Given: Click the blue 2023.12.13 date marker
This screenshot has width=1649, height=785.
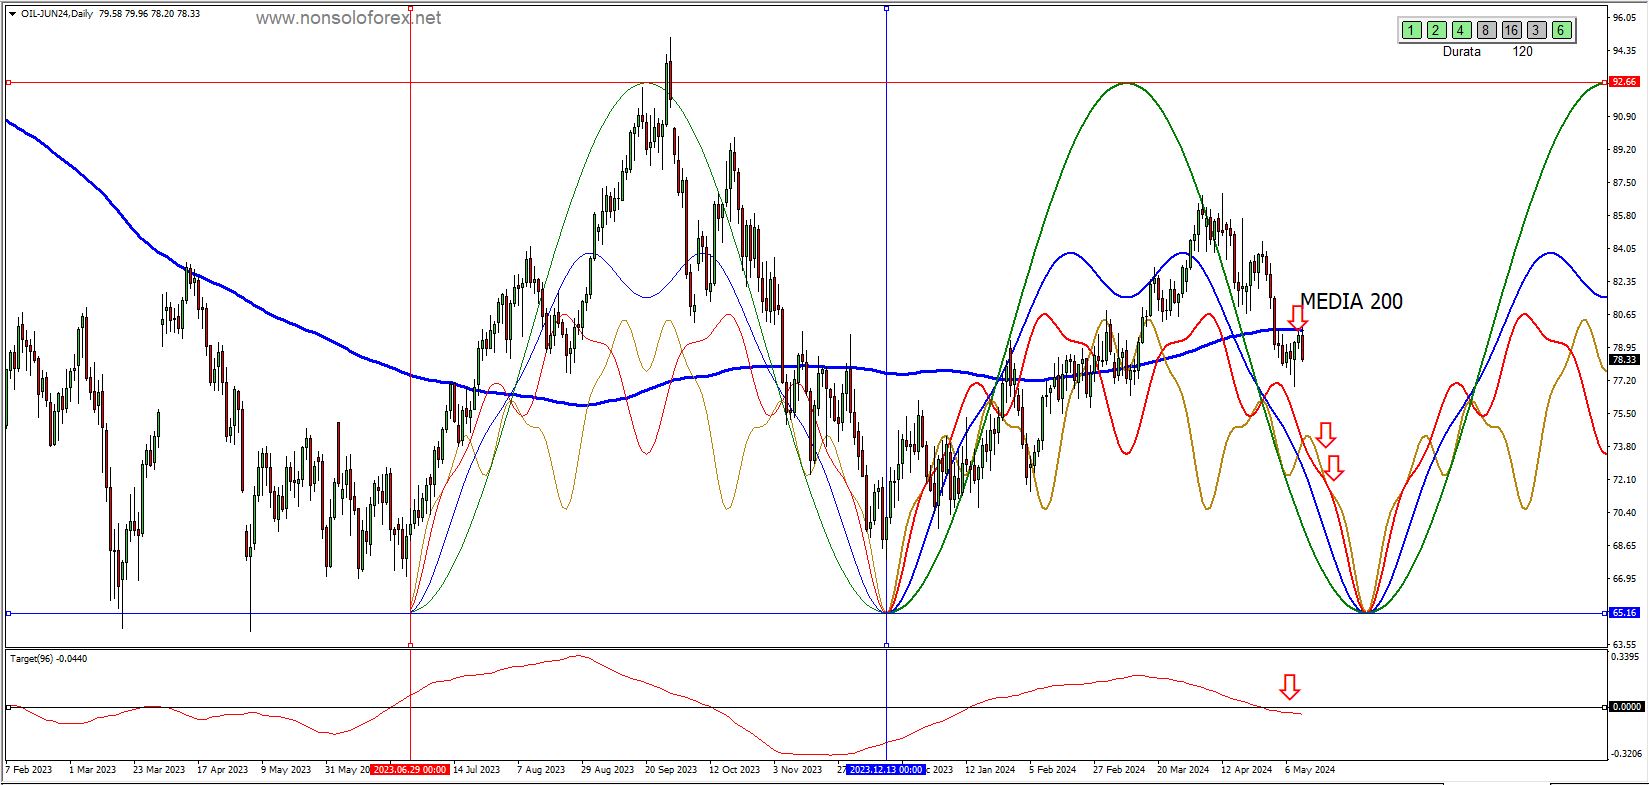Looking at the screenshot, I should (x=886, y=770).
